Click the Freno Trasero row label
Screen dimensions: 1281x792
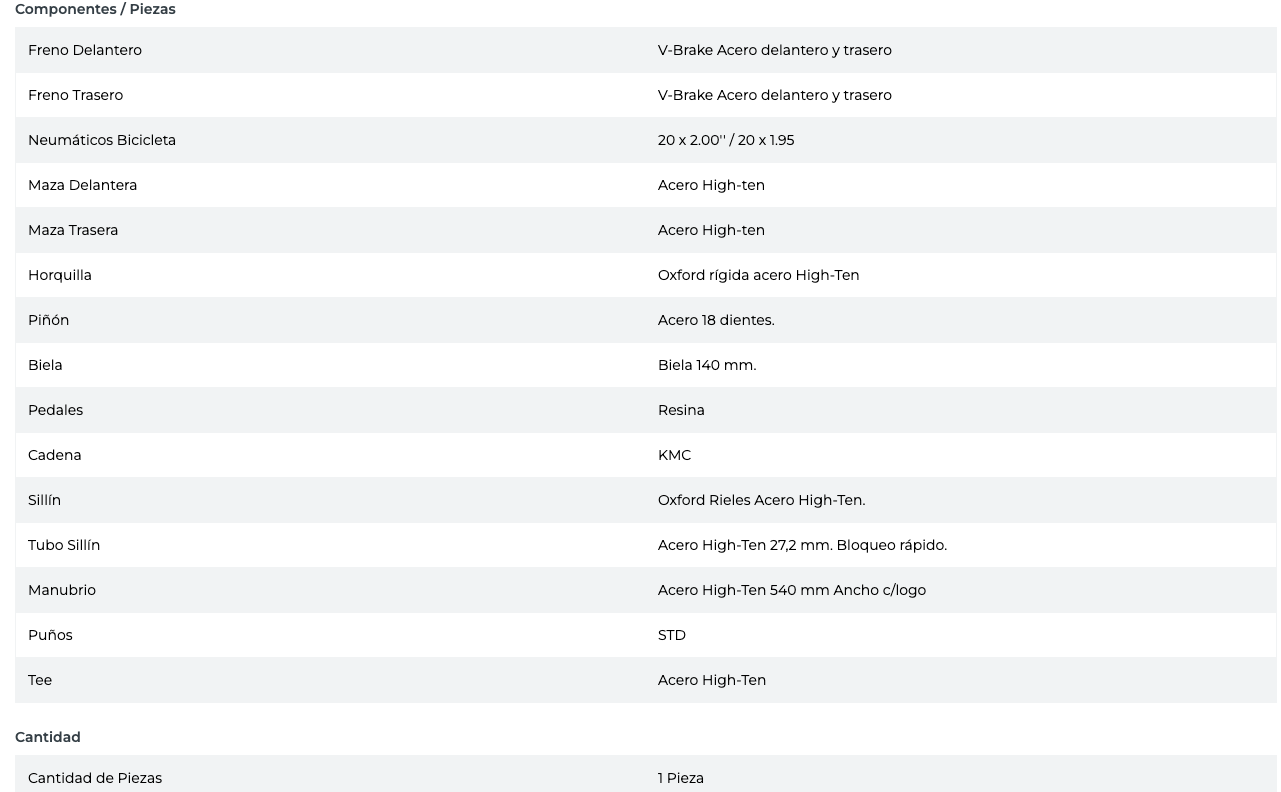[x=75, y=95]
